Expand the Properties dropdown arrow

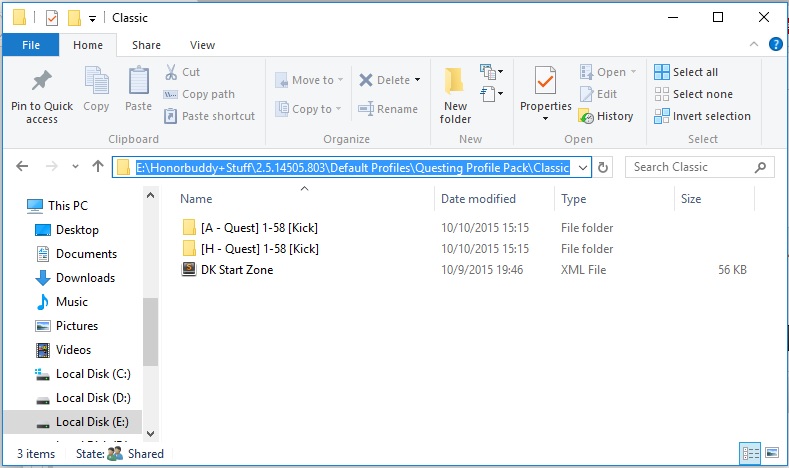click(x=545, y=119)
